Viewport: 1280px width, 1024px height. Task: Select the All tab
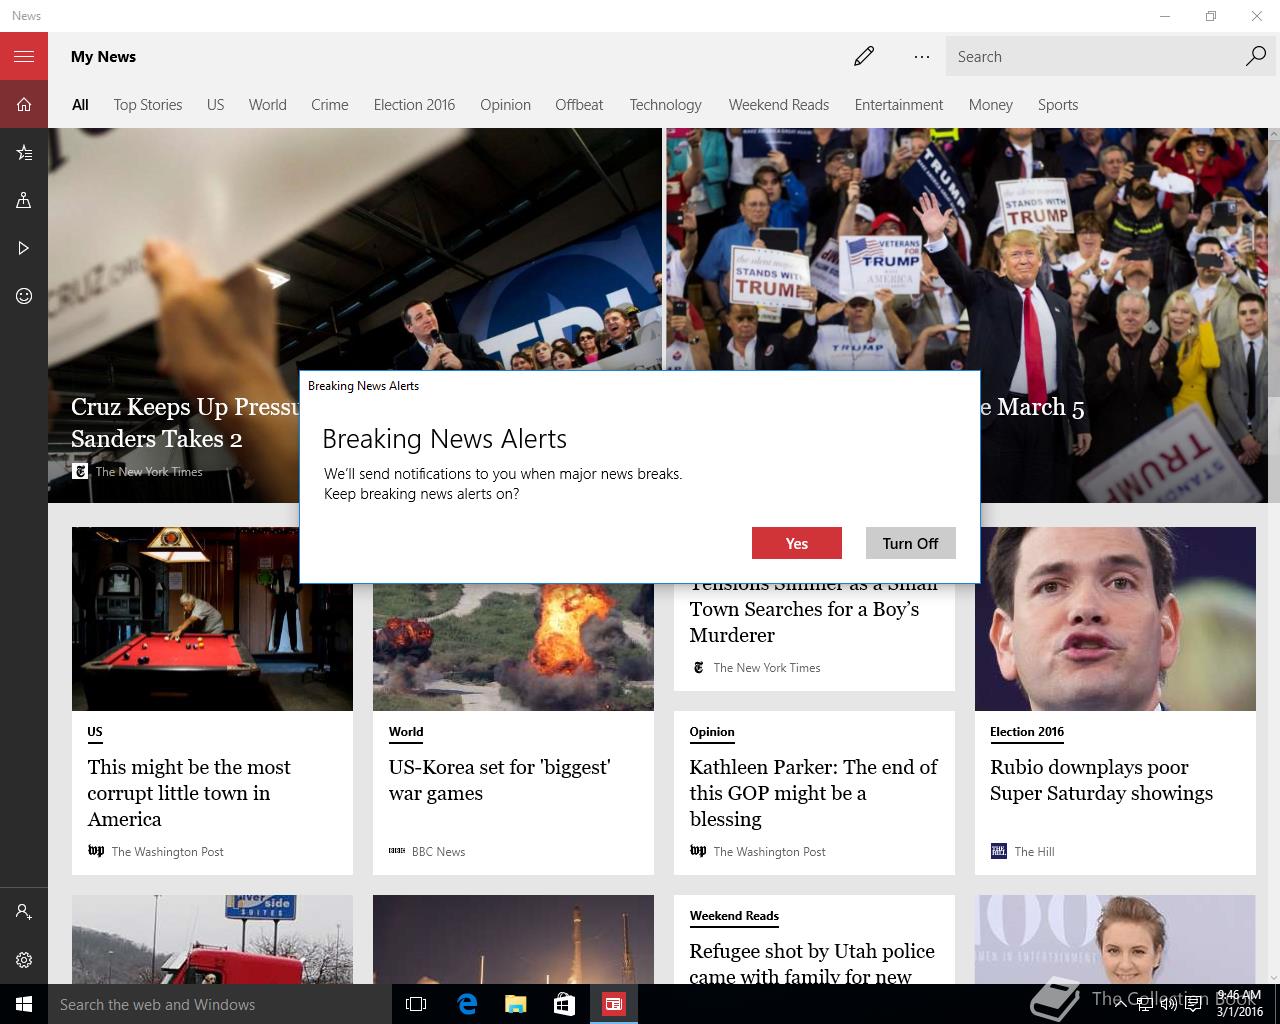pos(80,104)
